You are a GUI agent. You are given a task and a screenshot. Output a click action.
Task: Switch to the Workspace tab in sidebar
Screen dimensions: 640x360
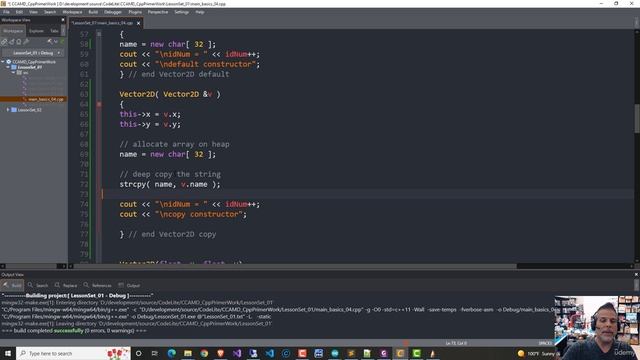(13, 31)
